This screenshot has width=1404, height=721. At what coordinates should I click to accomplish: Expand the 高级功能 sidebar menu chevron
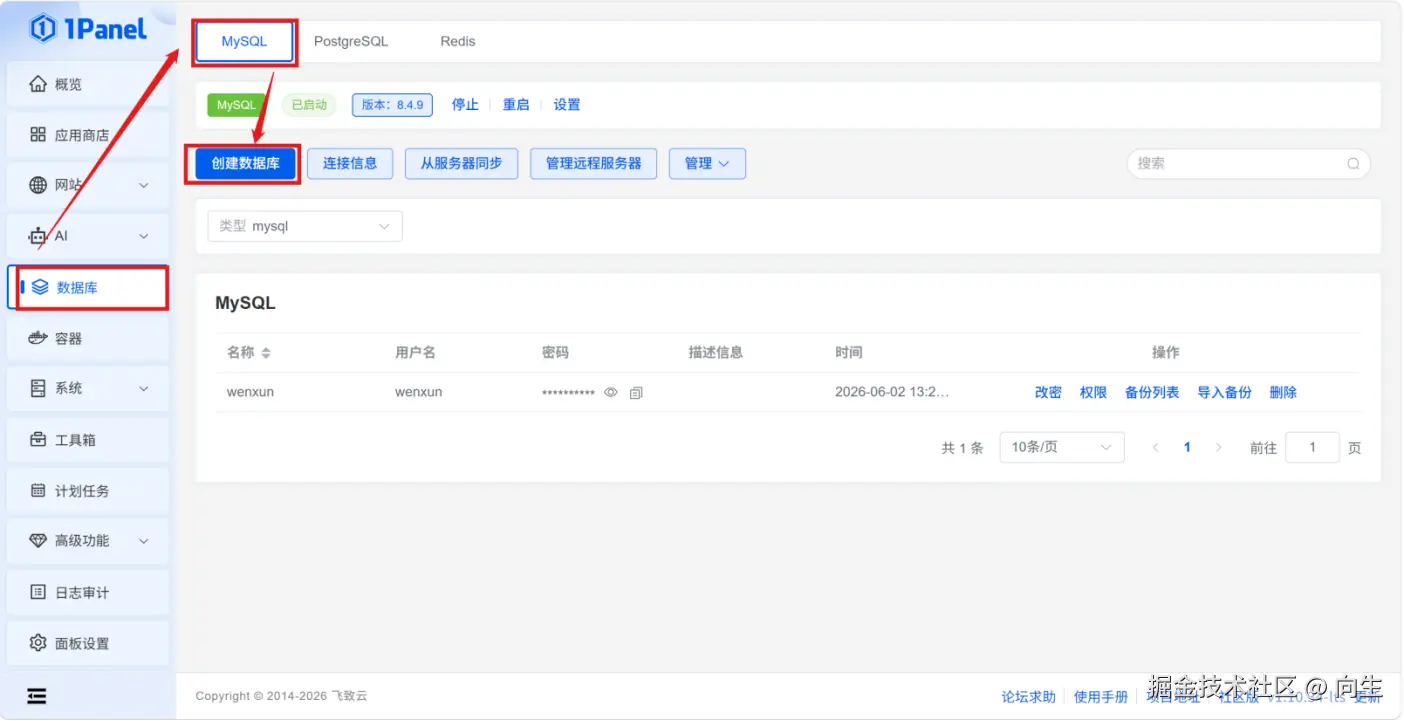click(143, 541)
